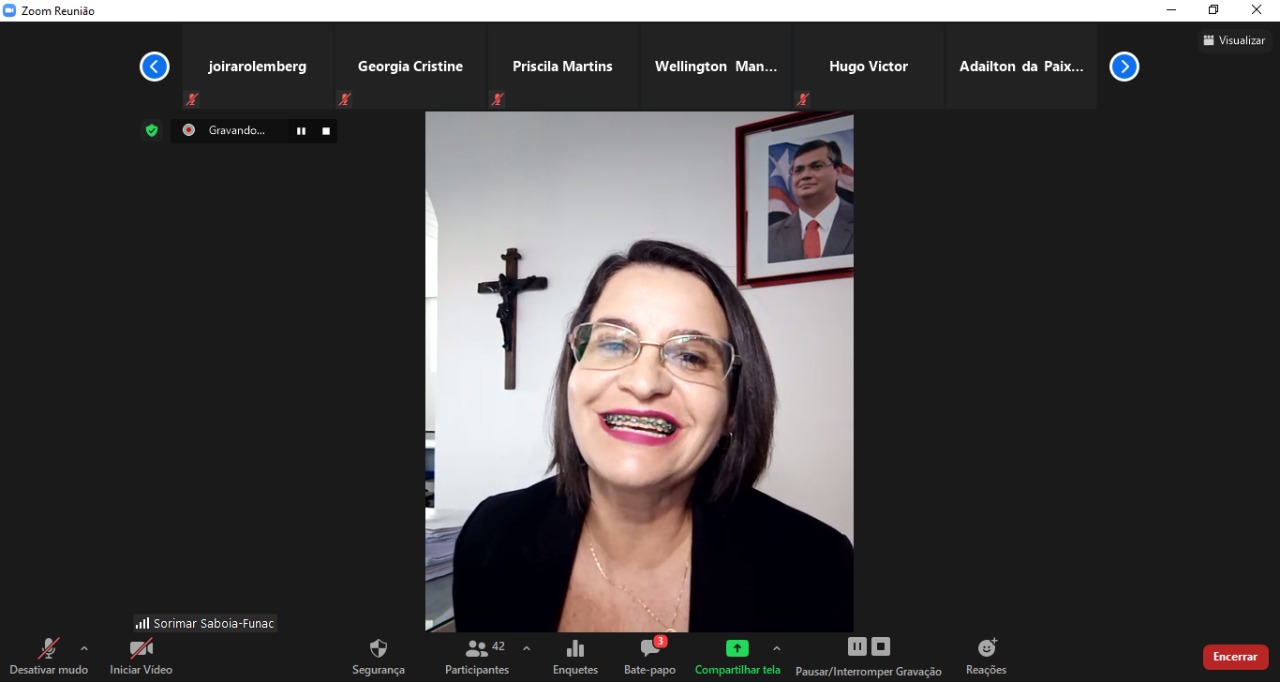Expand audio options arrow beside microphone

84,648
